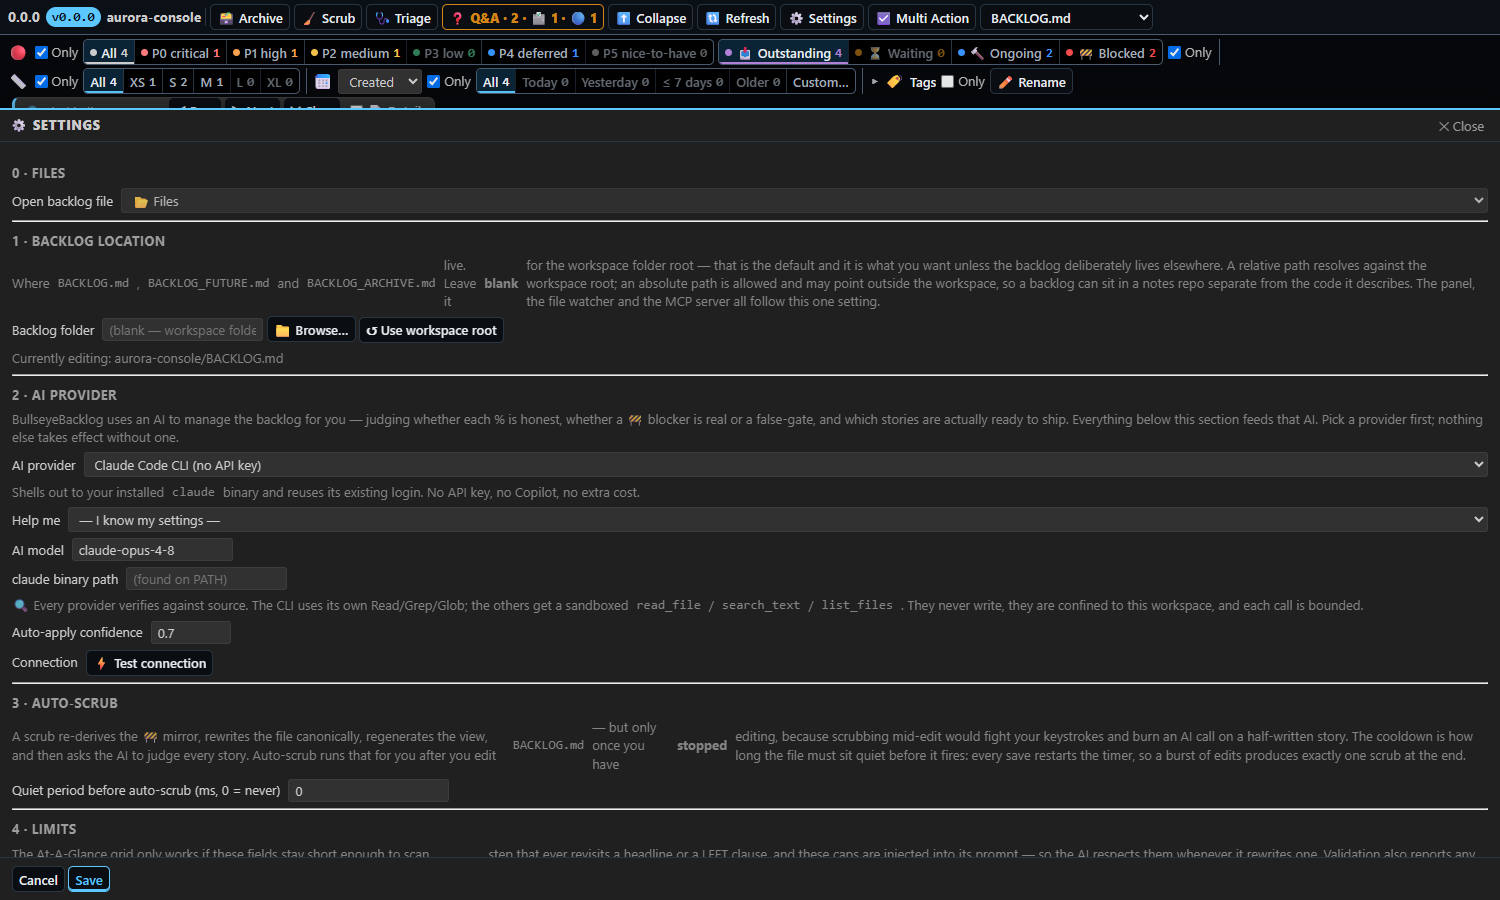Save the settings
Viewport: 1500px width, 900px height.
point(89,880)
